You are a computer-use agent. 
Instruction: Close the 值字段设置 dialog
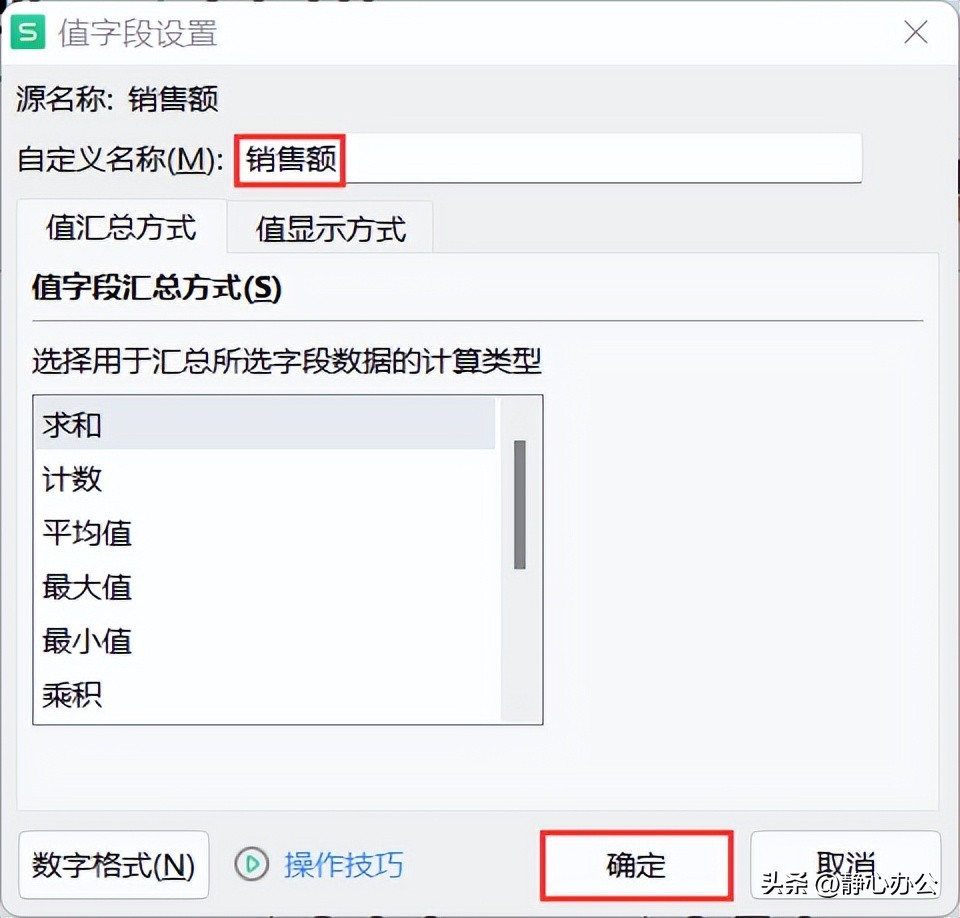click(915, 32)
